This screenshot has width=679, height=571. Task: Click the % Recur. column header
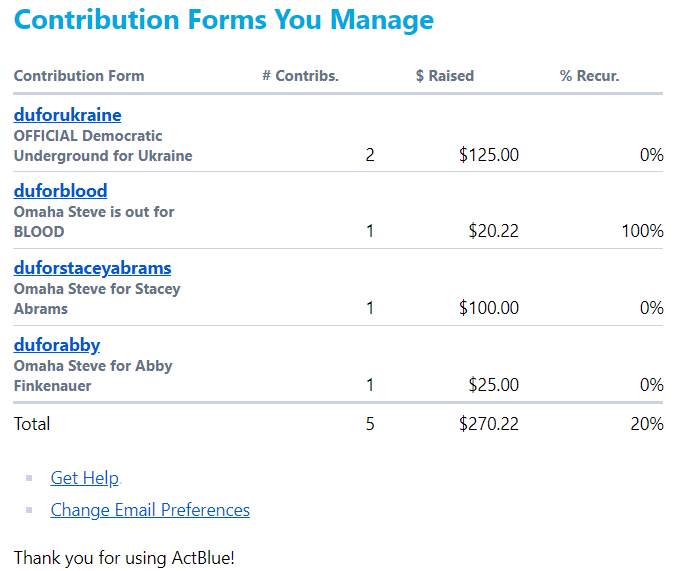[x=589, y=76]
